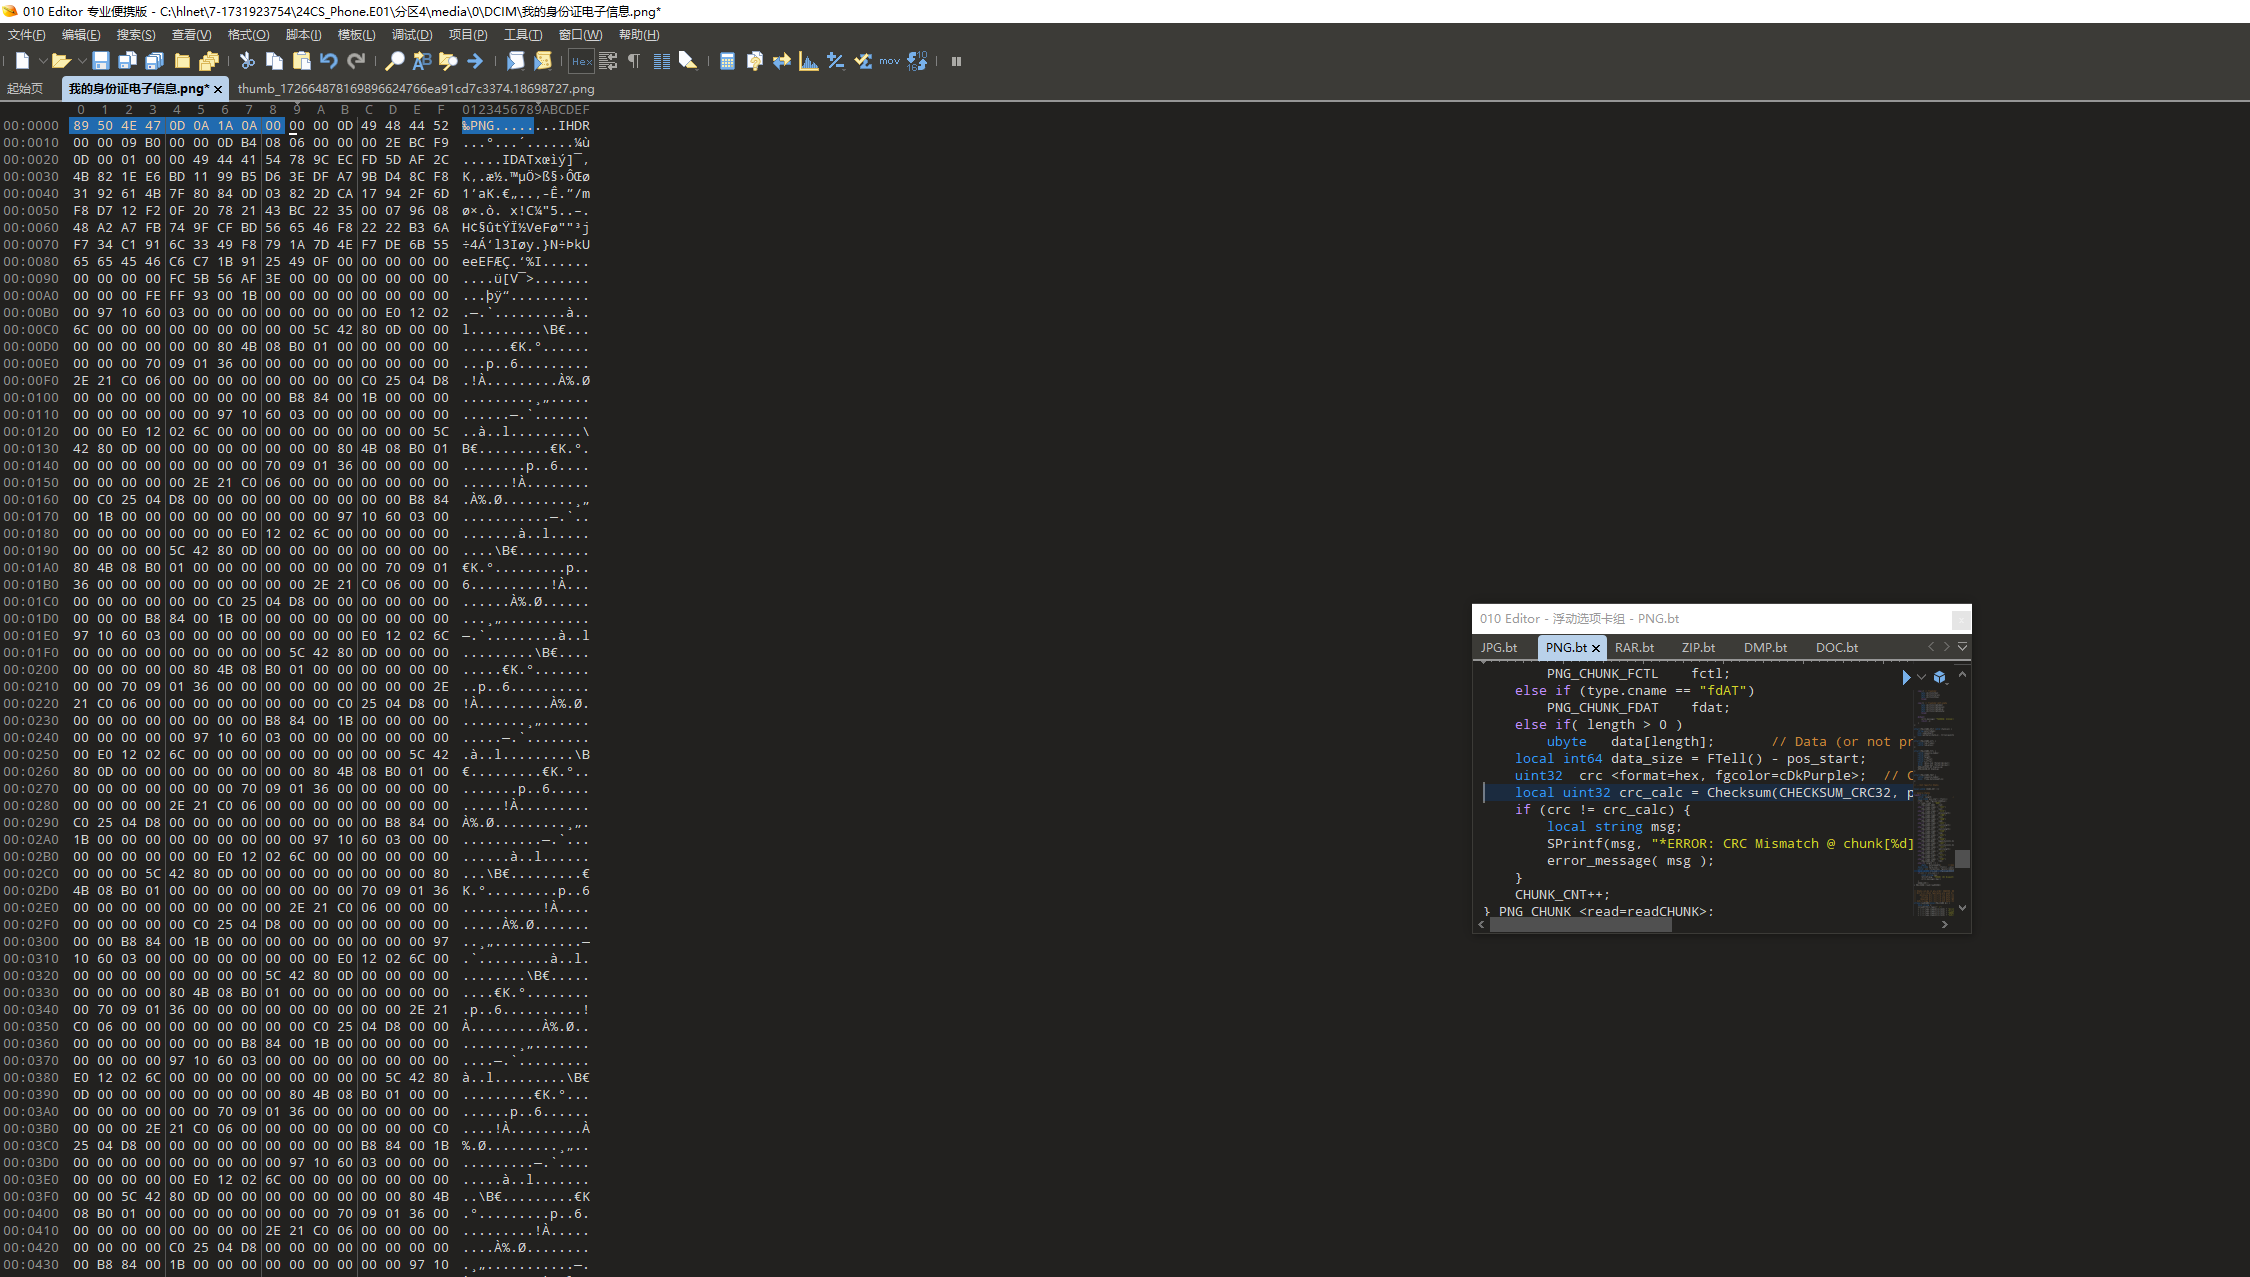This screenshot has width=2250, height=1277.
Task: Click the Redo arrow icon
Action: (x=356, y=61)
